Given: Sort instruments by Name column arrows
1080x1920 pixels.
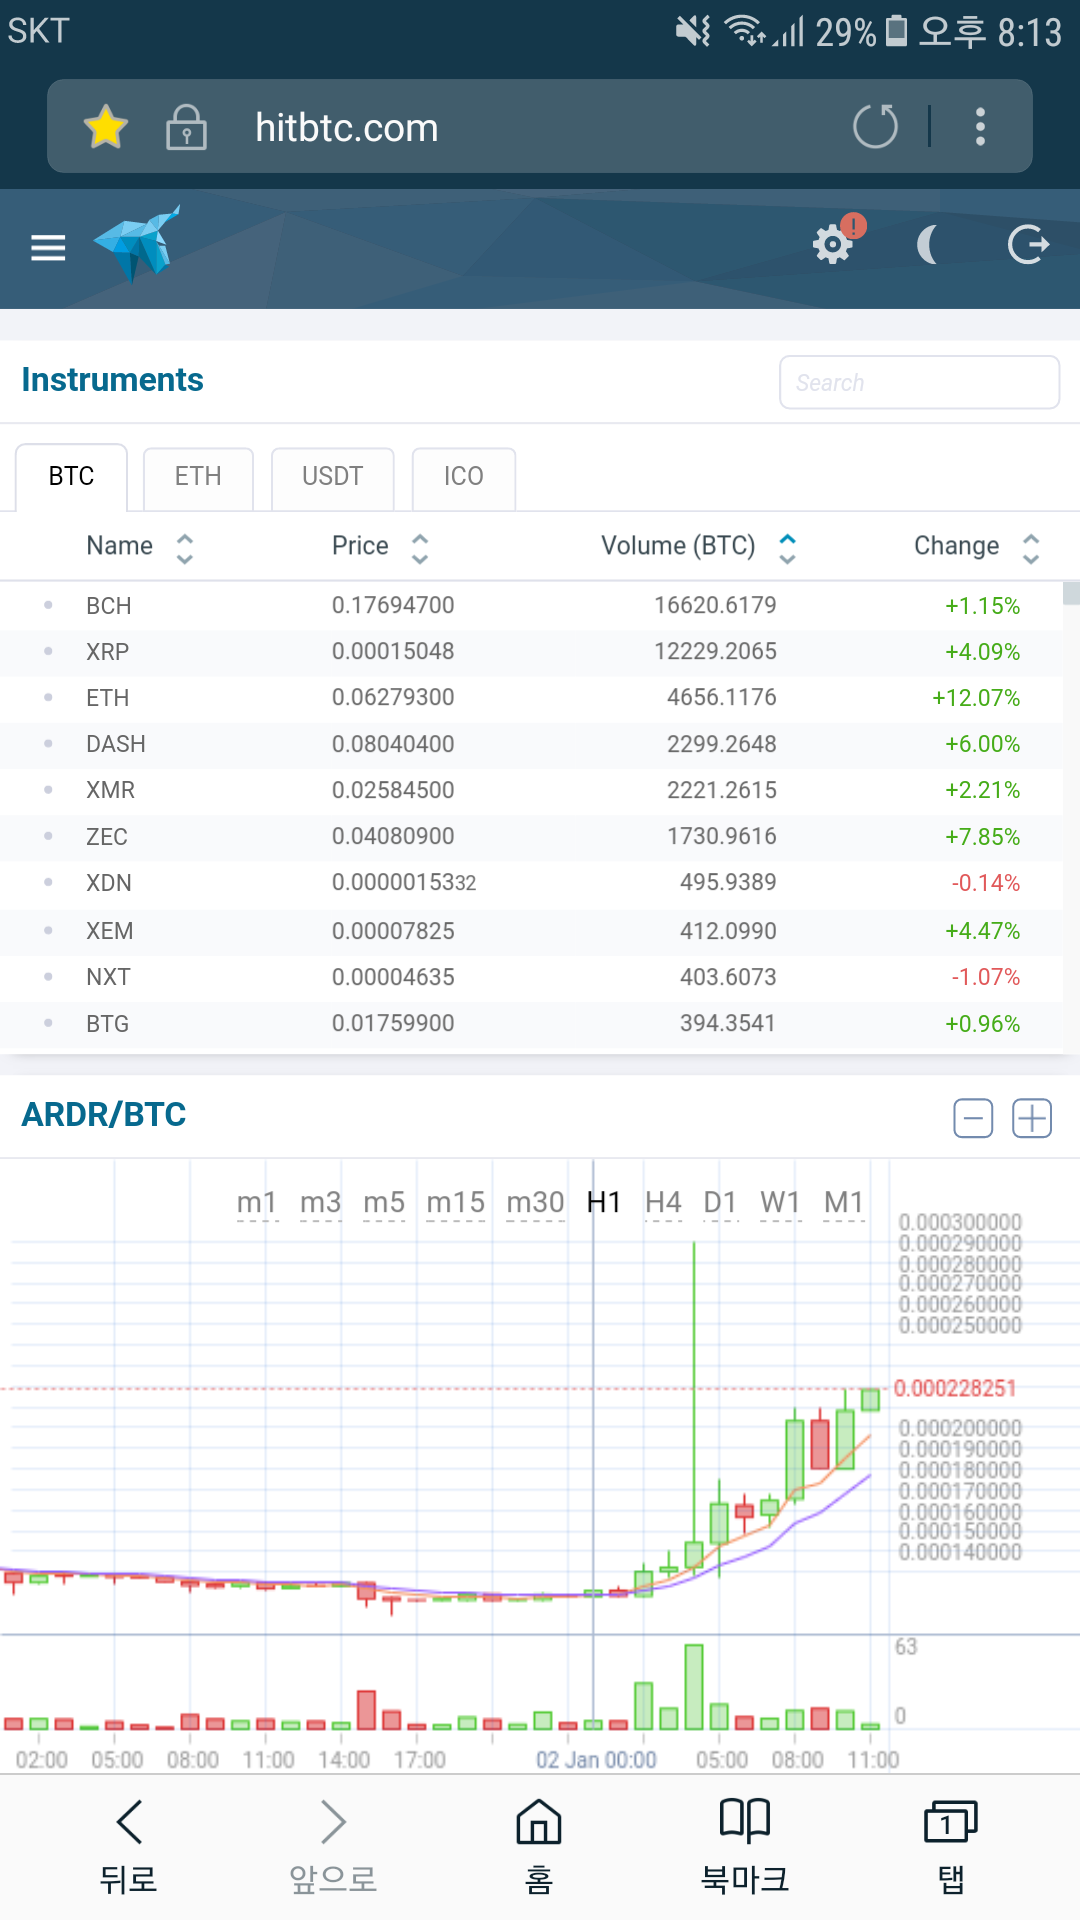Looking at the screenshot, I should point(185,547).
